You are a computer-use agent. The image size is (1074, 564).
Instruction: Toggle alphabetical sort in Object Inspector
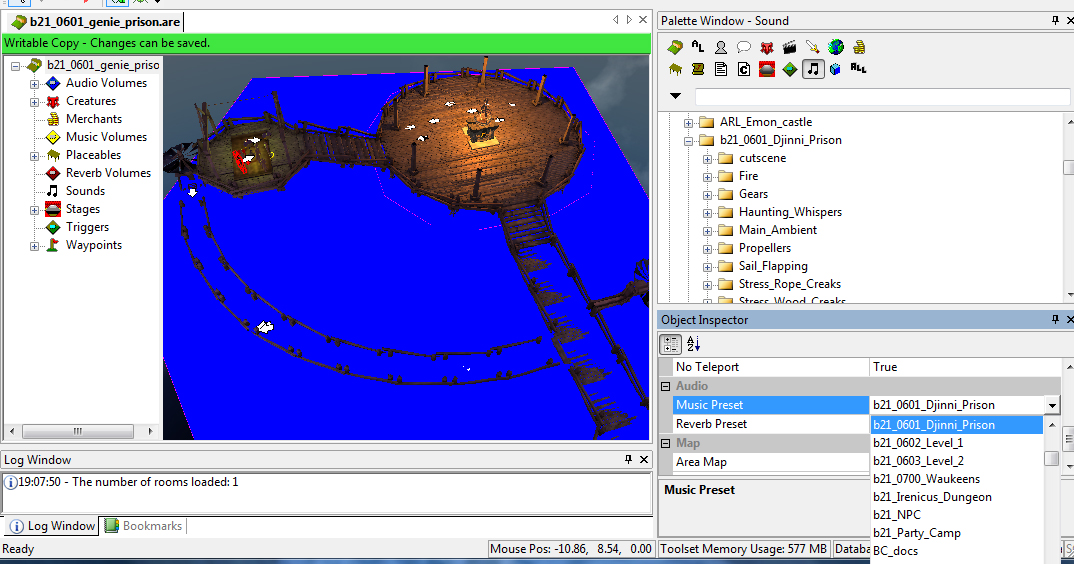pos(693,344)
